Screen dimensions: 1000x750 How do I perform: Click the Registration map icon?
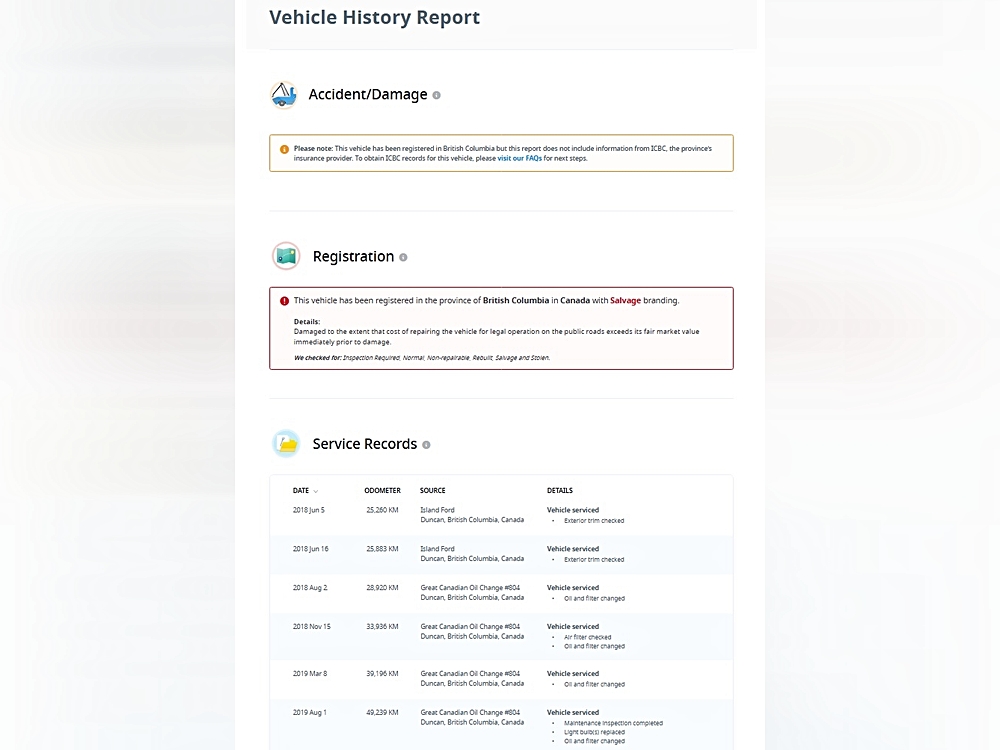point(286,256)
